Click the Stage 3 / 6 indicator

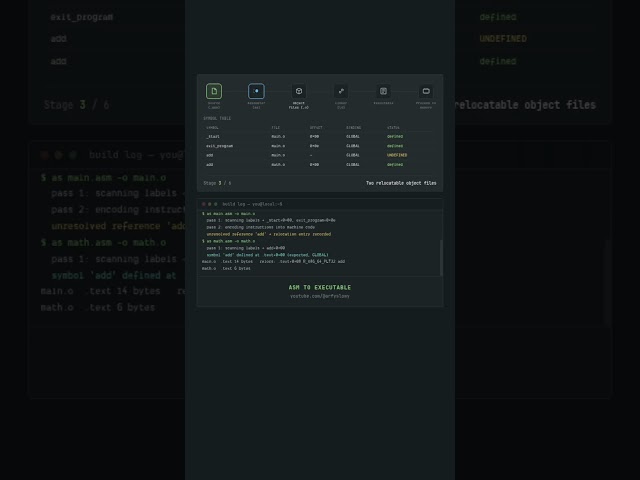pos(217,183)
